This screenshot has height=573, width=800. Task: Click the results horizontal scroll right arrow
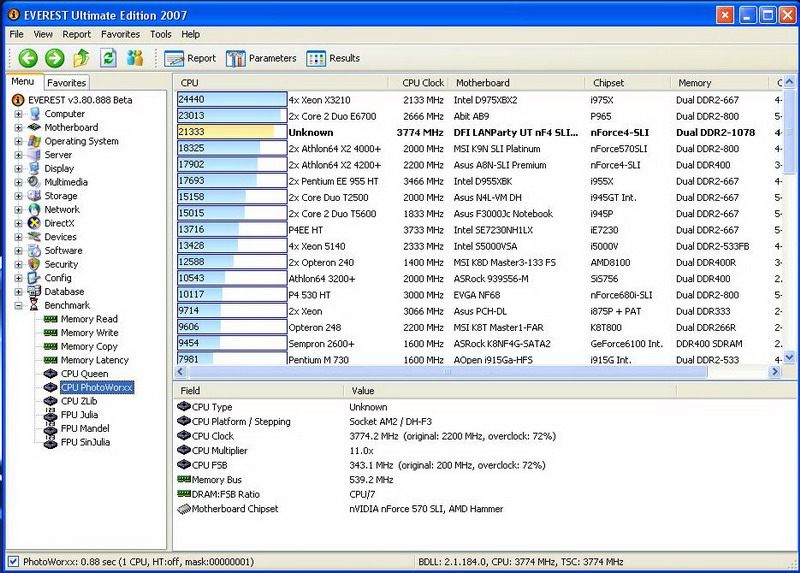click(x=774, y=371)
